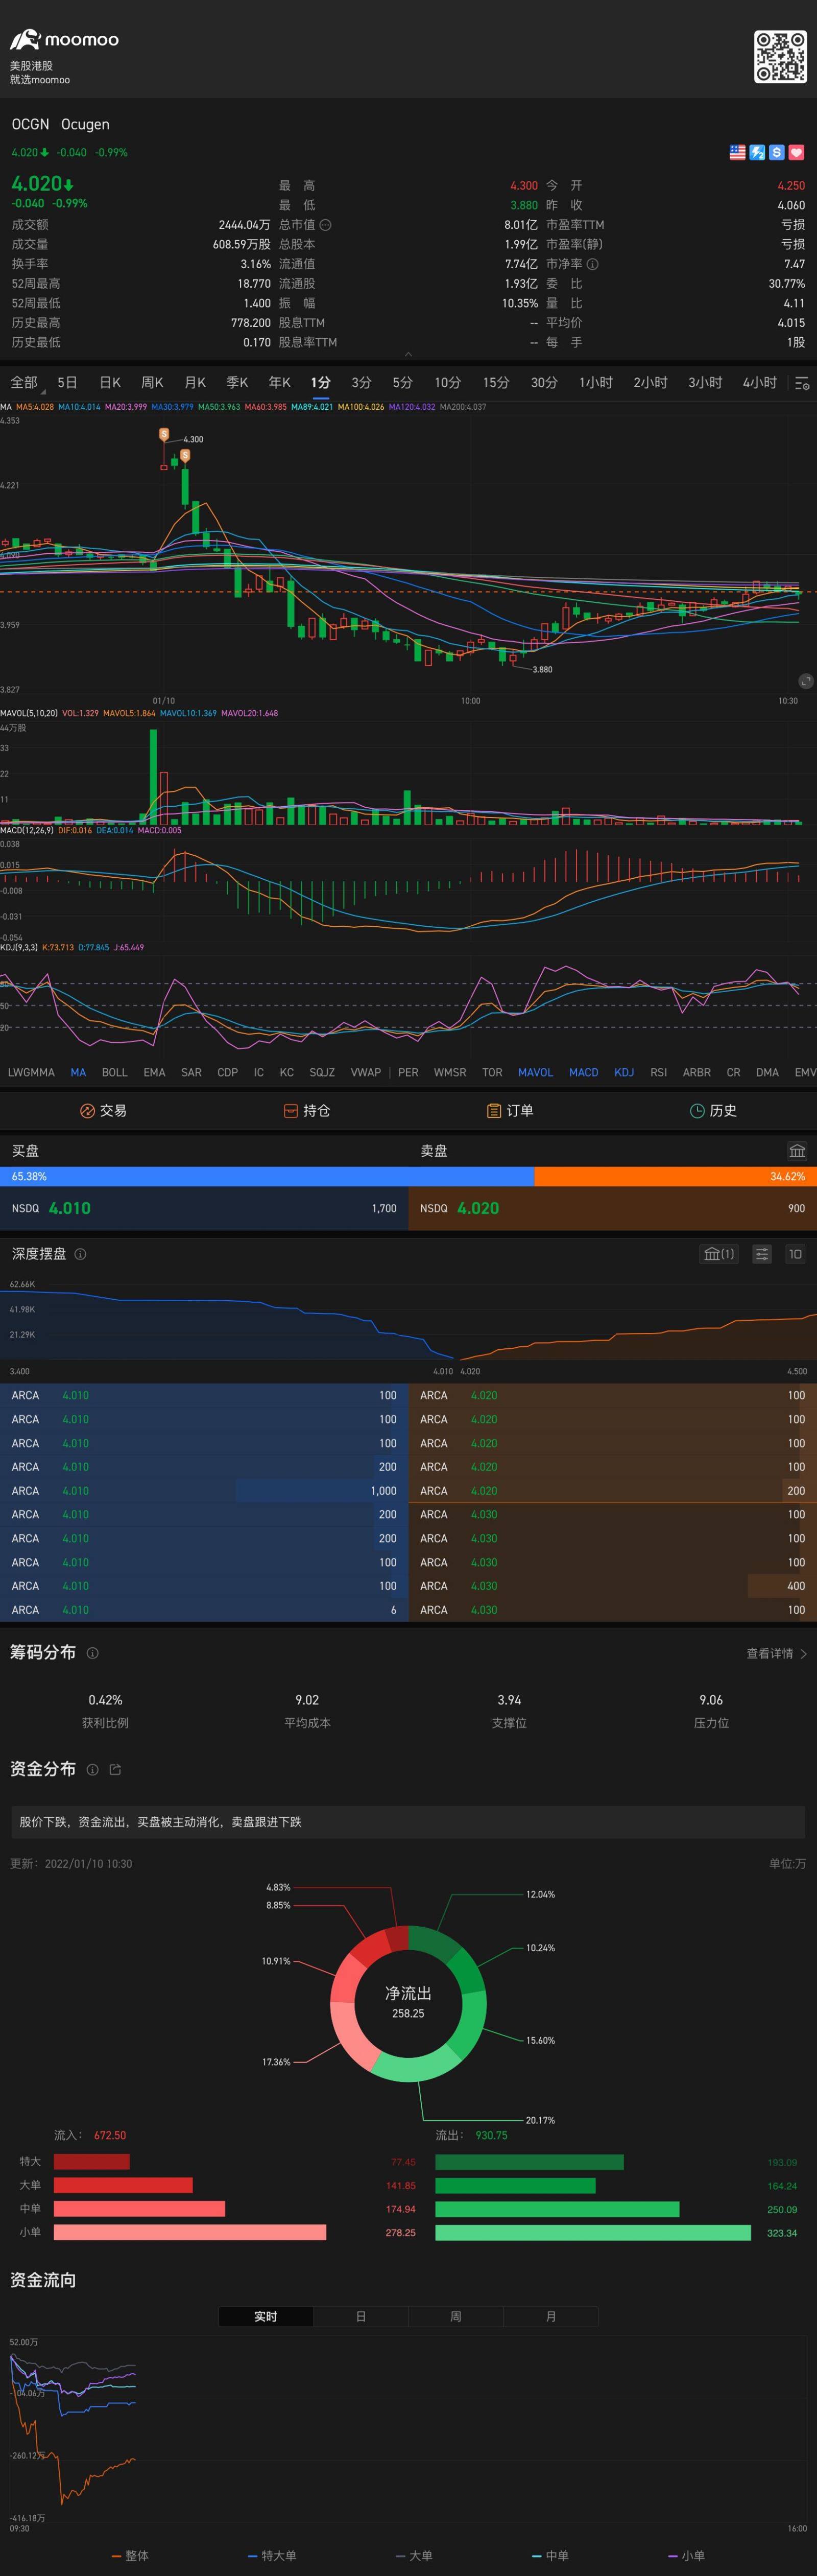
Task: Open the 历史 history button
Action: tap(713, 1111)
